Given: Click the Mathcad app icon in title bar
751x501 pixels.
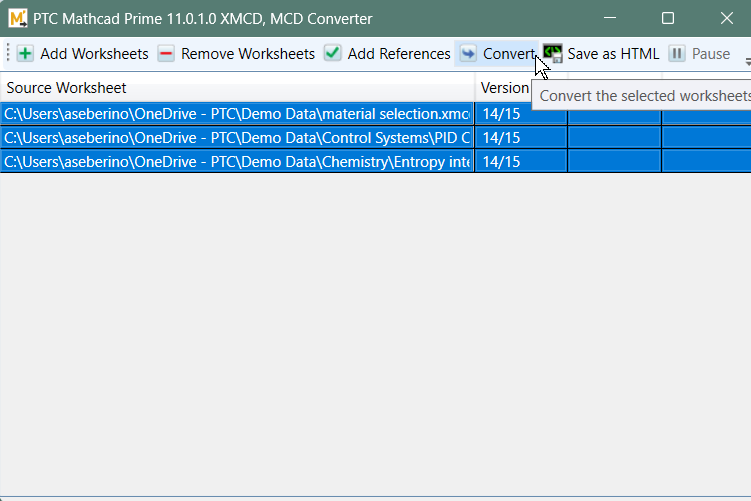Looking at the screenshot, I should coord(17,18).
